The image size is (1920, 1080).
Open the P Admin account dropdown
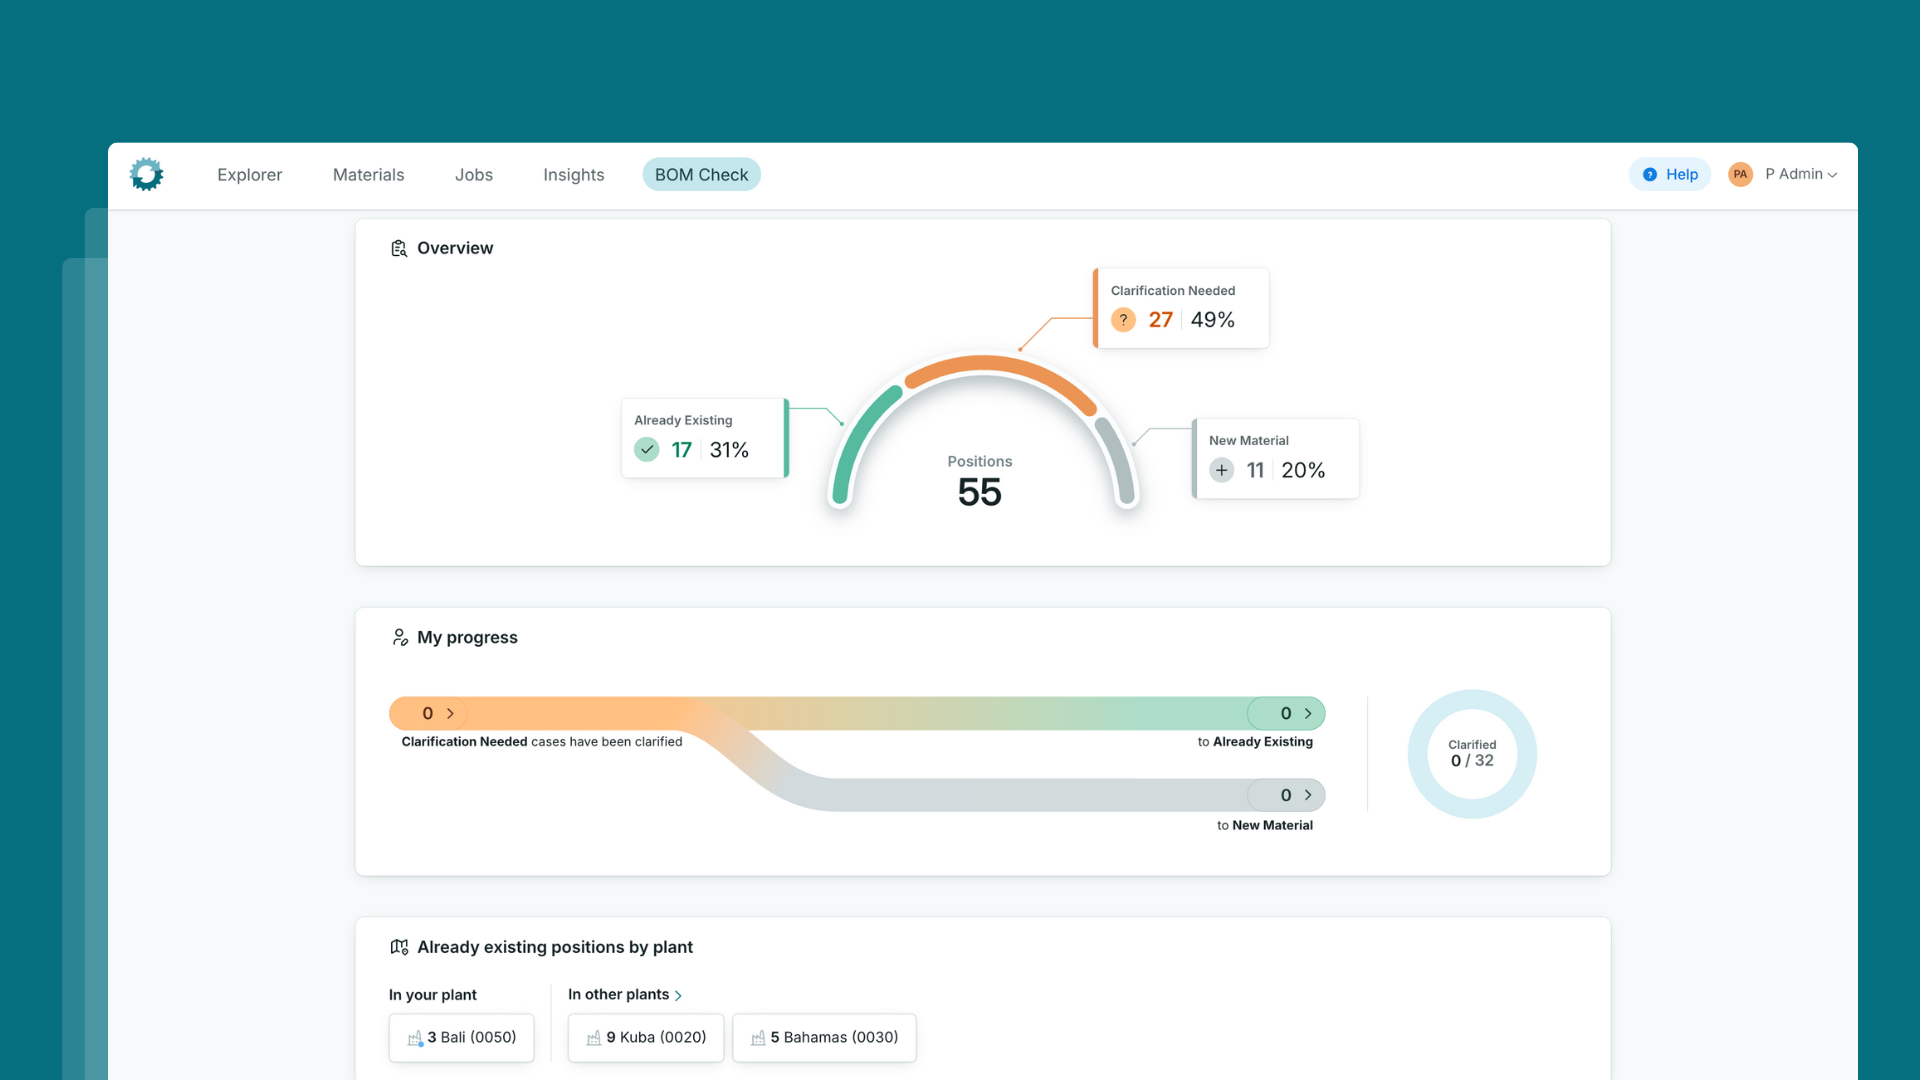click(x=1801, y=174)
